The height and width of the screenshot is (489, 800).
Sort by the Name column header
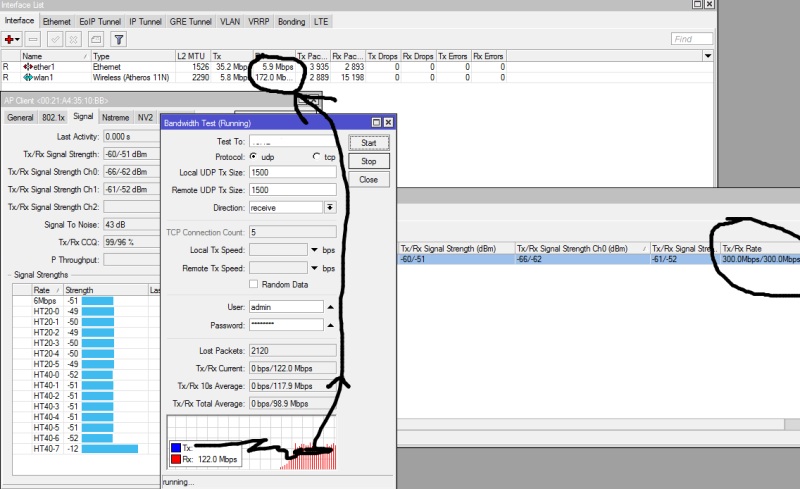click(x=55, y=56)
